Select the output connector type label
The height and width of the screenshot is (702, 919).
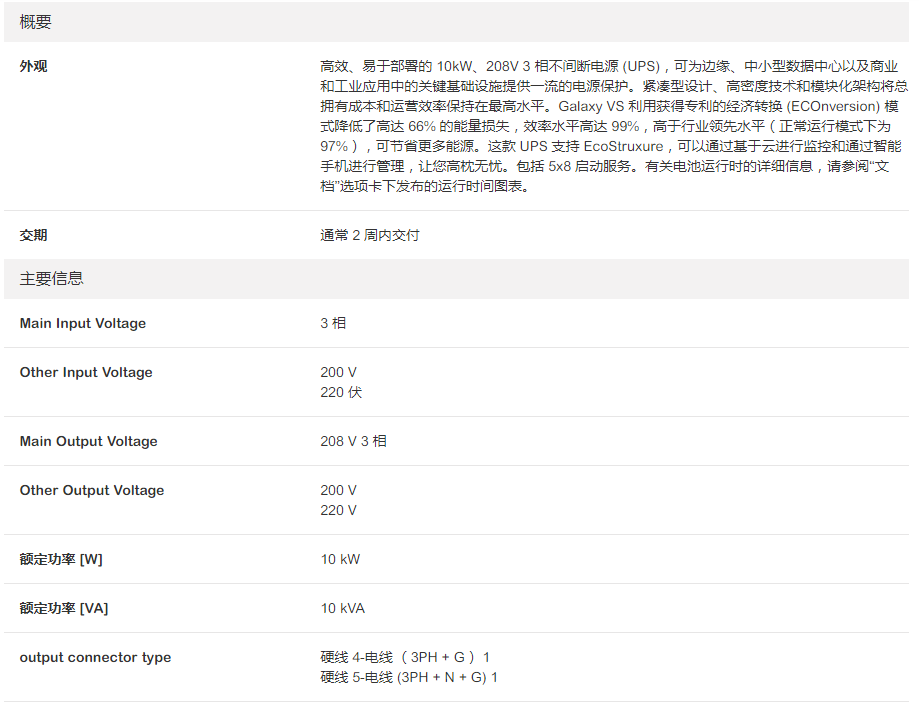point(95,658)
